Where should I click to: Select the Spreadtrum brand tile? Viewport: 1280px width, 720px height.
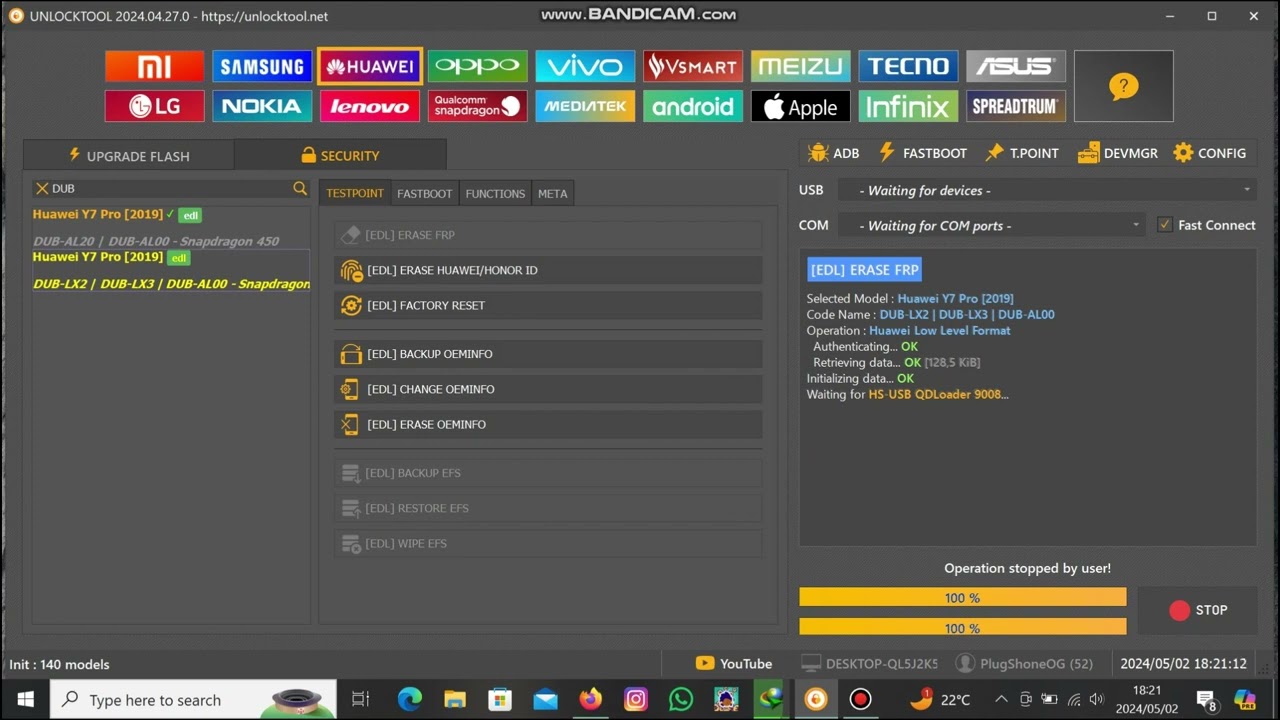1016,106
